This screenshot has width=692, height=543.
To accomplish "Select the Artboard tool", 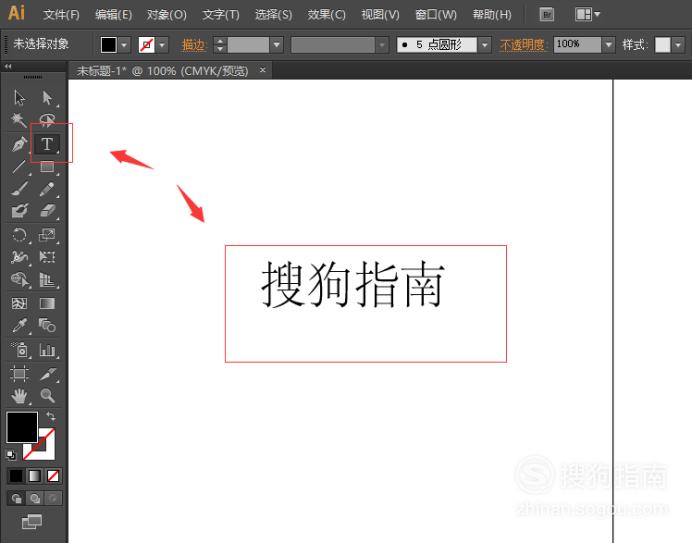I will [x=19, y=374].
